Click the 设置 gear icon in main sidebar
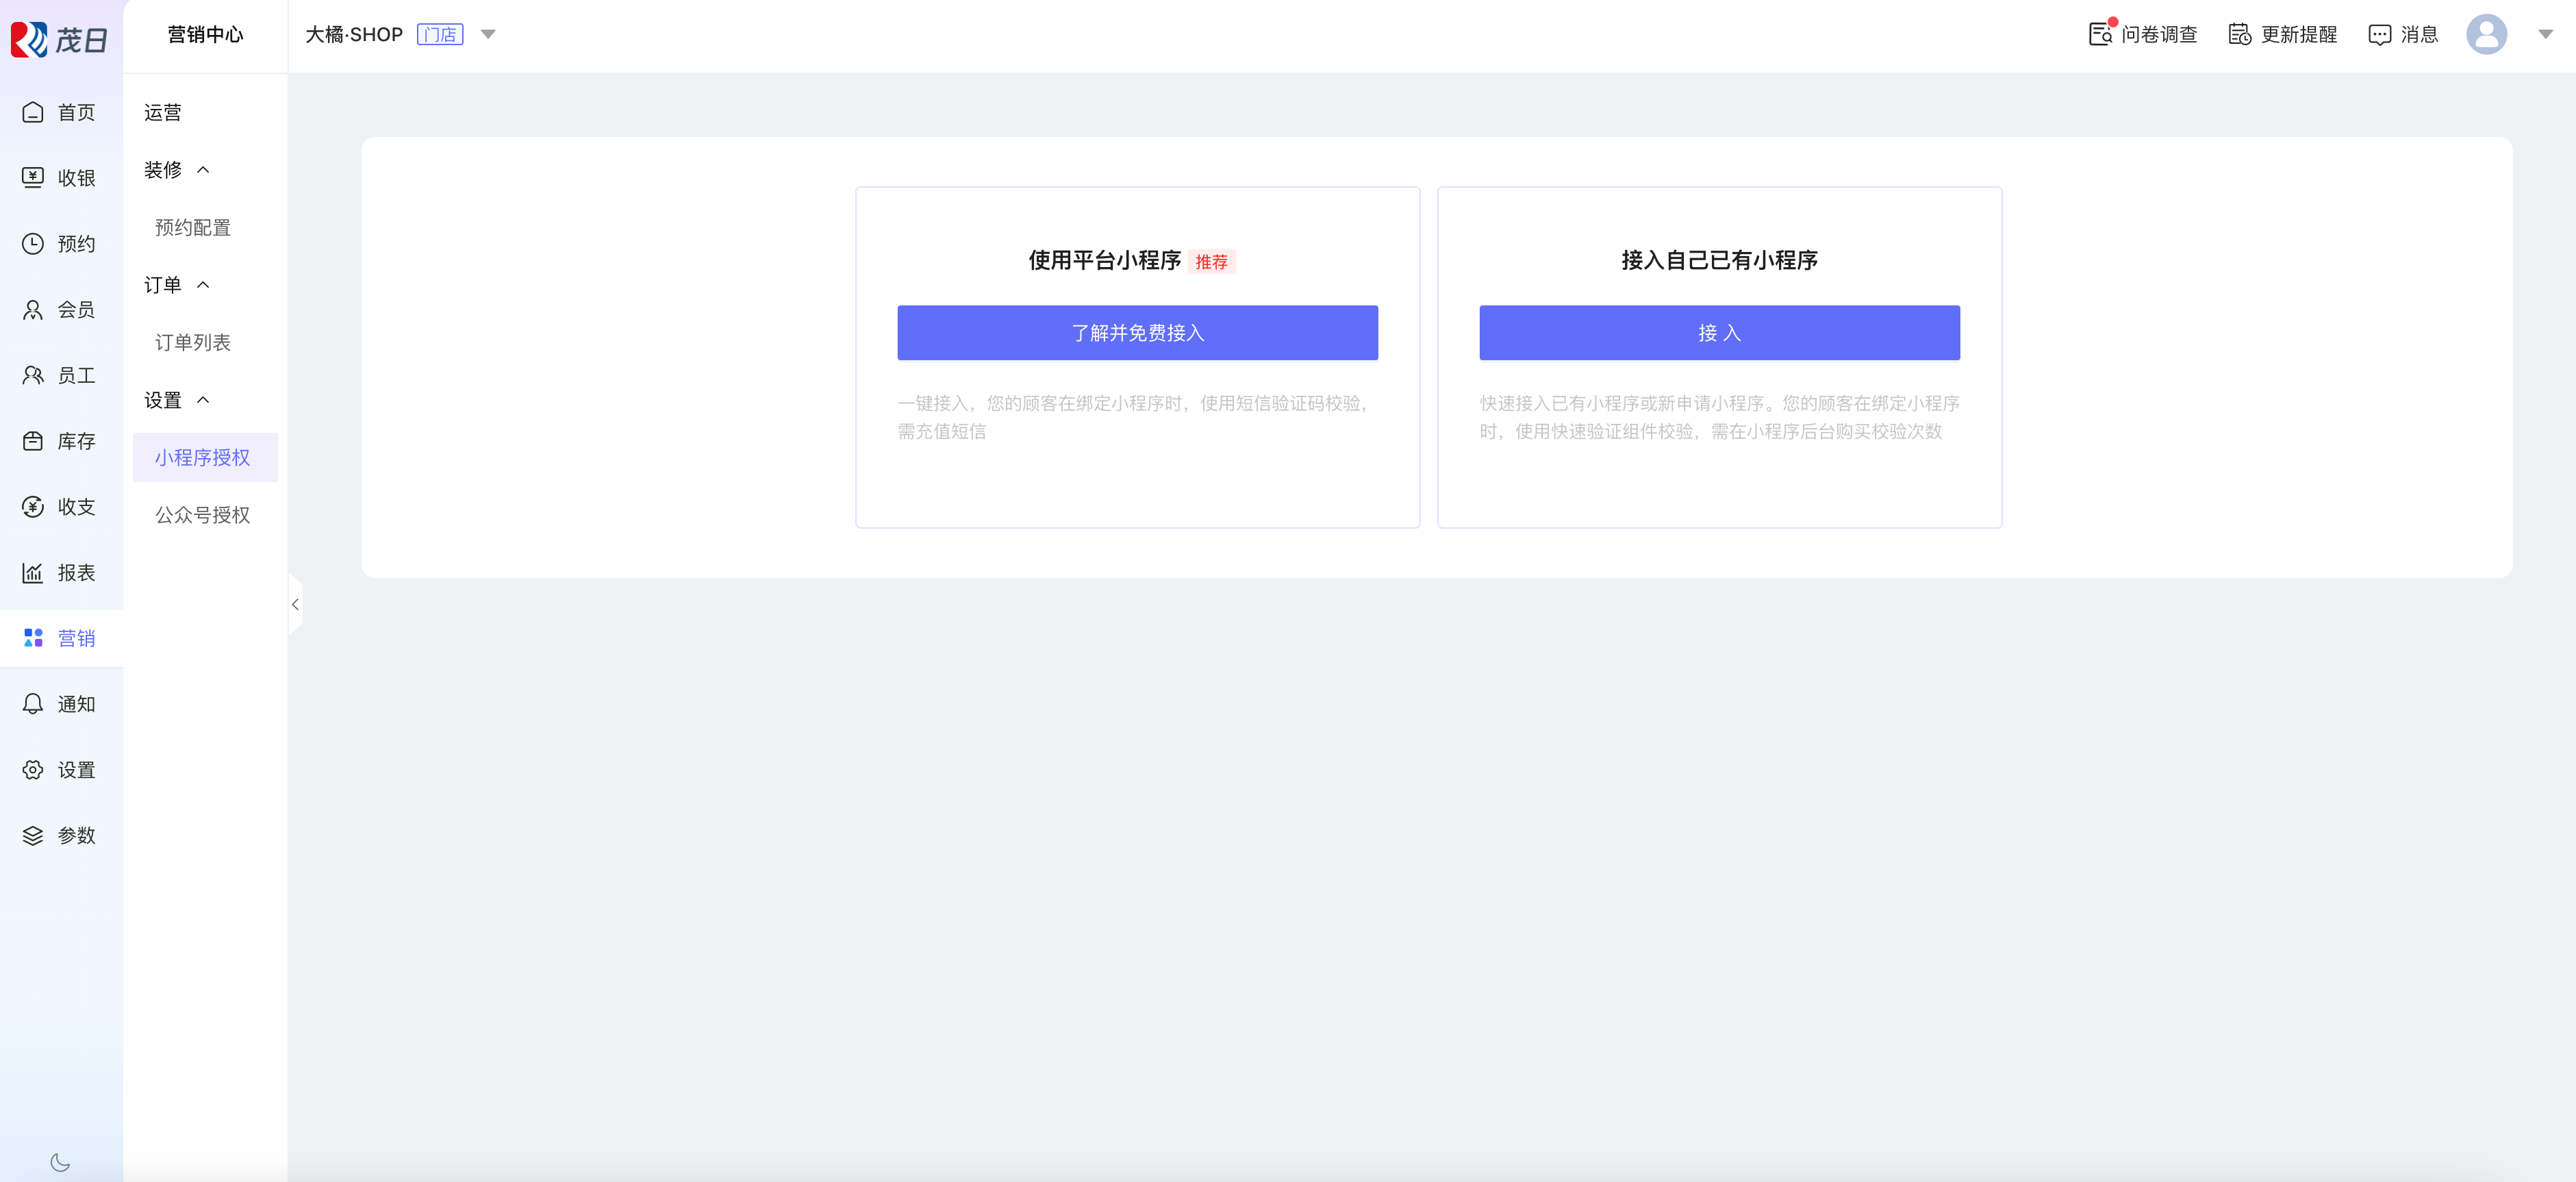Screen dimensions: 2576x1182 click(x=33, y=770)
